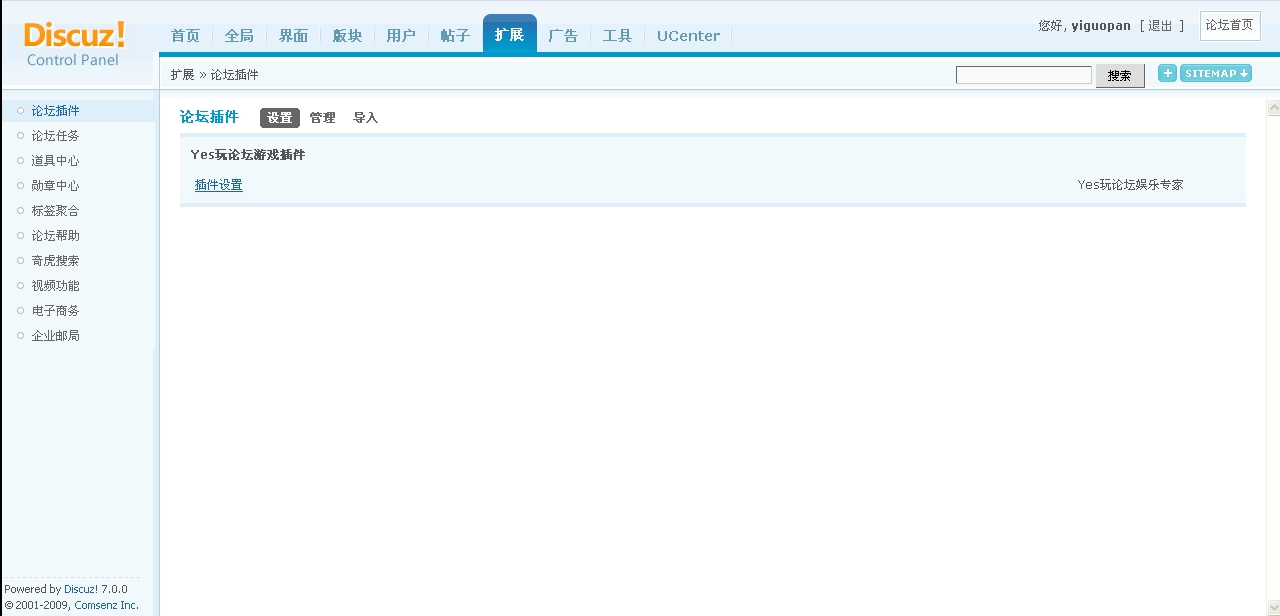The height and width of the screenshot is (616, 1280).
Task: Switch to the 管理 sub-tab
Action: click(x=322, y=118)
